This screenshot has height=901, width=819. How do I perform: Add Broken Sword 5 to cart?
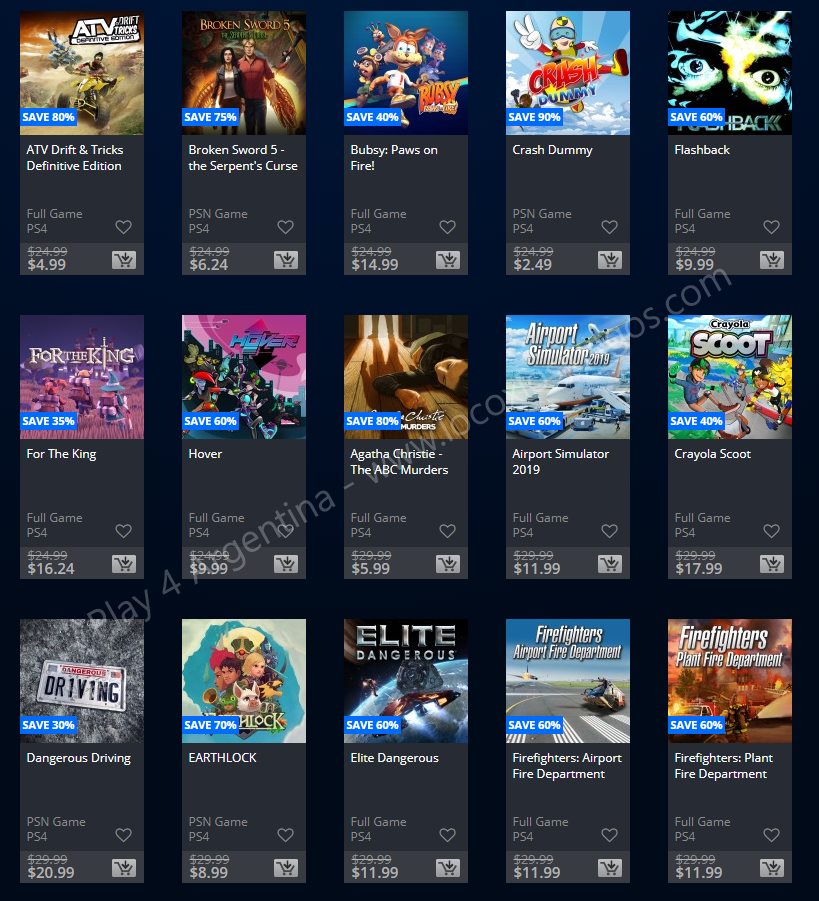click(286, 260)
